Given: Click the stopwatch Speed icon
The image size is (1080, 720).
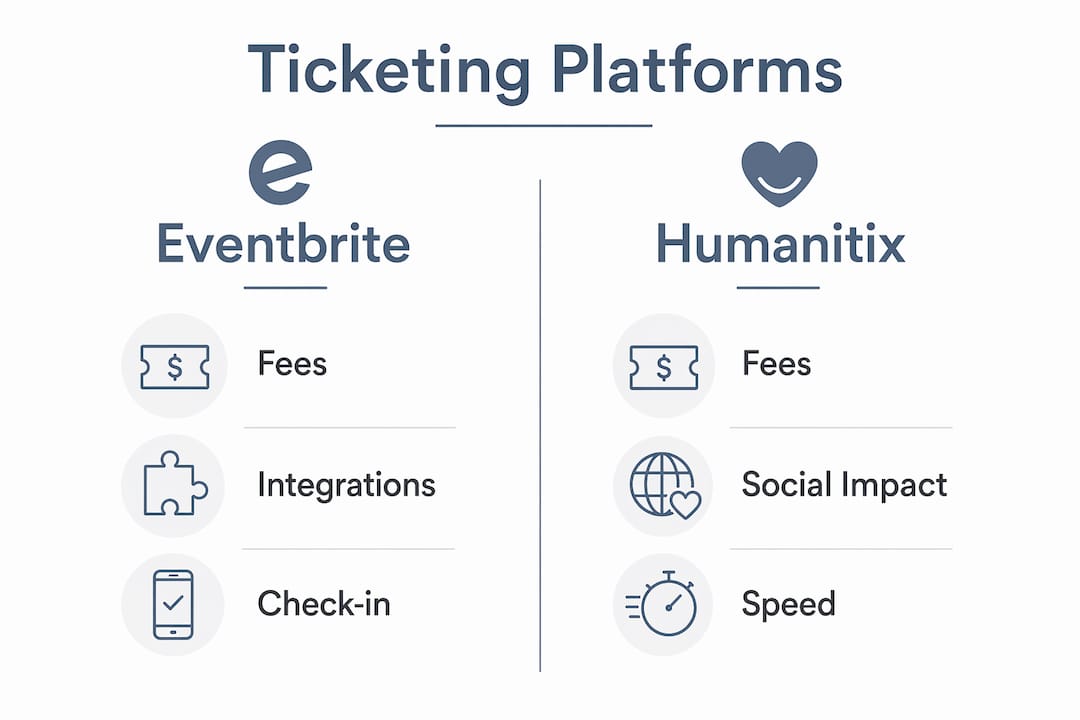Looking at the screenshot, I should point(661,603).
